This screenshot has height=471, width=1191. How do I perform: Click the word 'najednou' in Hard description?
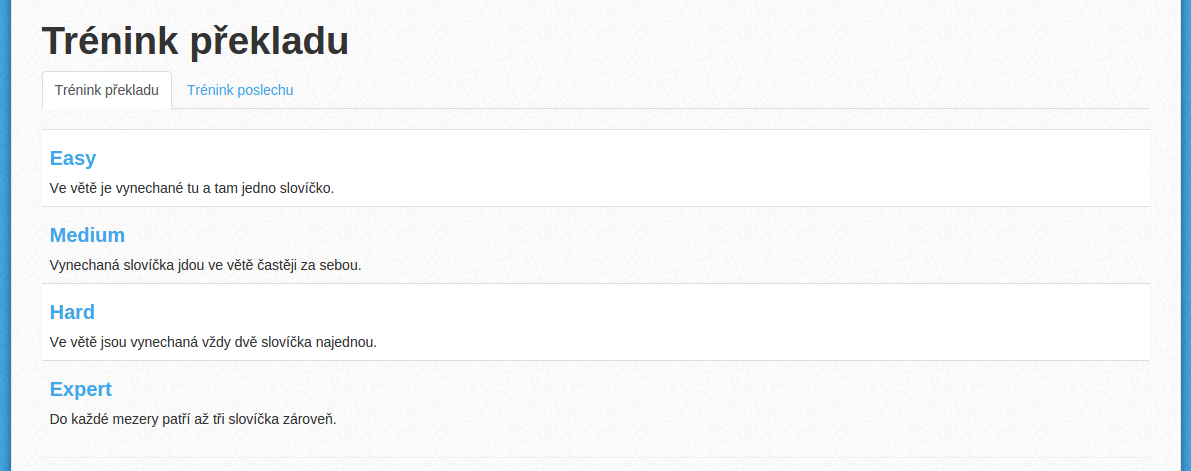[349, 342]
